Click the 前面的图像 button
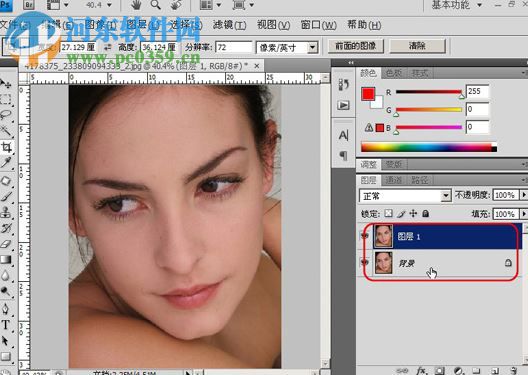 click(x=356, y=46)
